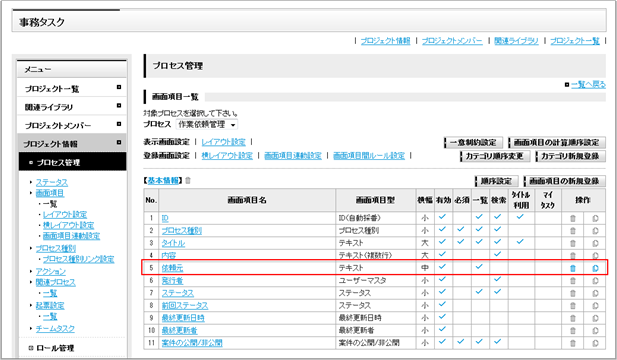This screenshot has width=617, height=360.
Task: Click ユーザーマスタ type cell
Action: tap(376, 281)
